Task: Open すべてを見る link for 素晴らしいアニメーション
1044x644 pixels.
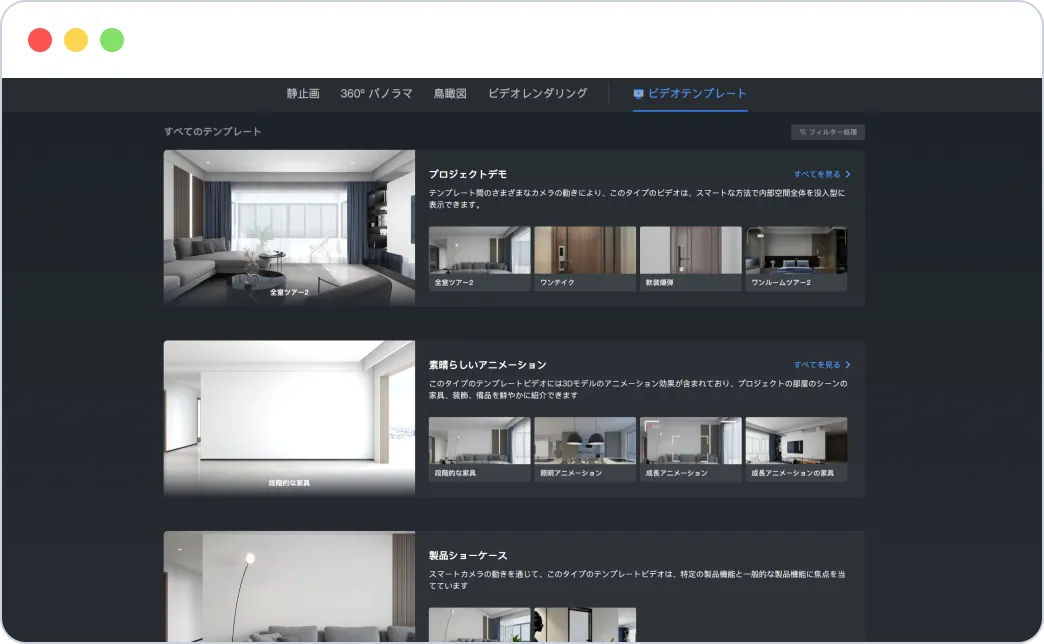Action: pyautogui.click(x=822, y=365)
